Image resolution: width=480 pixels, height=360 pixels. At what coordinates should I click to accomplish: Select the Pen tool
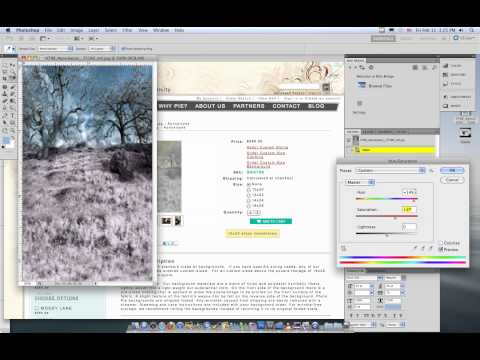pos(5,116)
